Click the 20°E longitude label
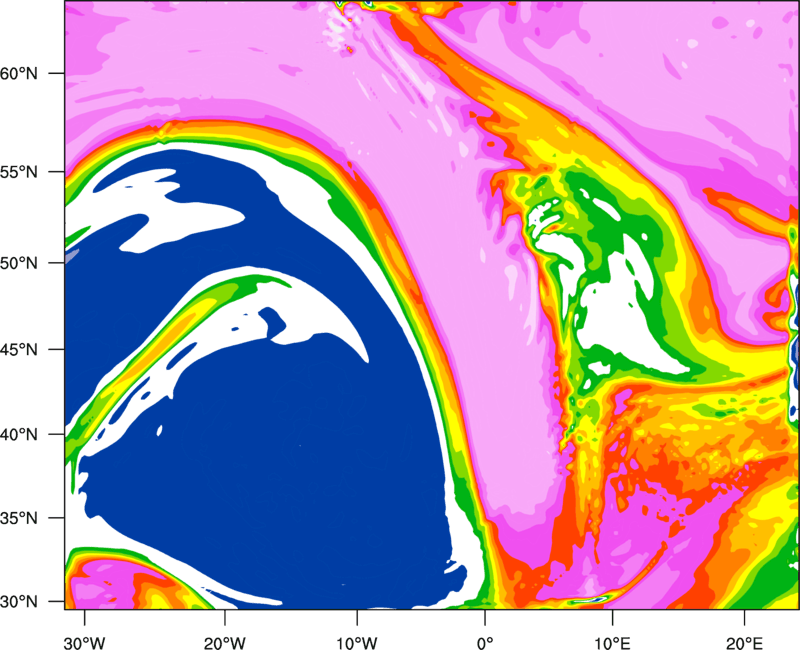This screenshot has height=650, width=800. 744,643
